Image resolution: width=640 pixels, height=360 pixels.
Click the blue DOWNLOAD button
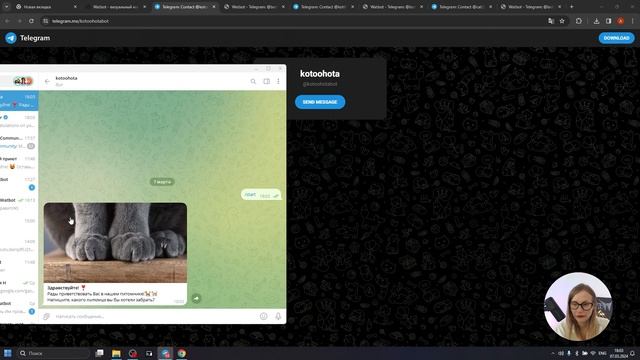(x=616, y=38)
